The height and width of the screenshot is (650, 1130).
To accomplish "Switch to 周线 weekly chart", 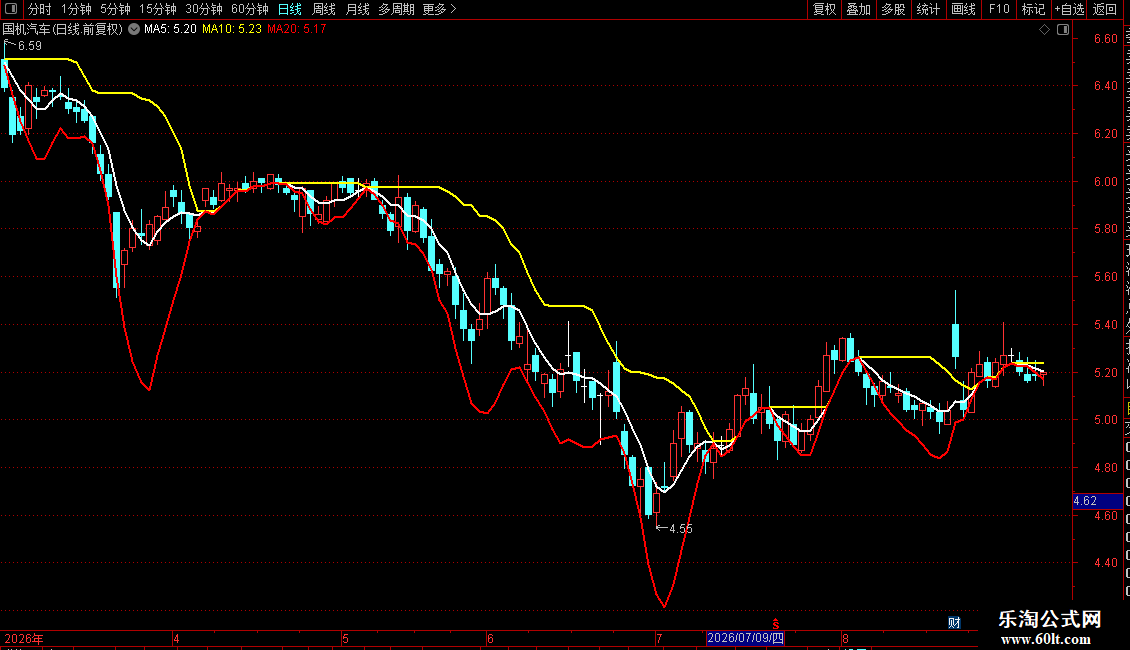I will [x=324, y=9].
